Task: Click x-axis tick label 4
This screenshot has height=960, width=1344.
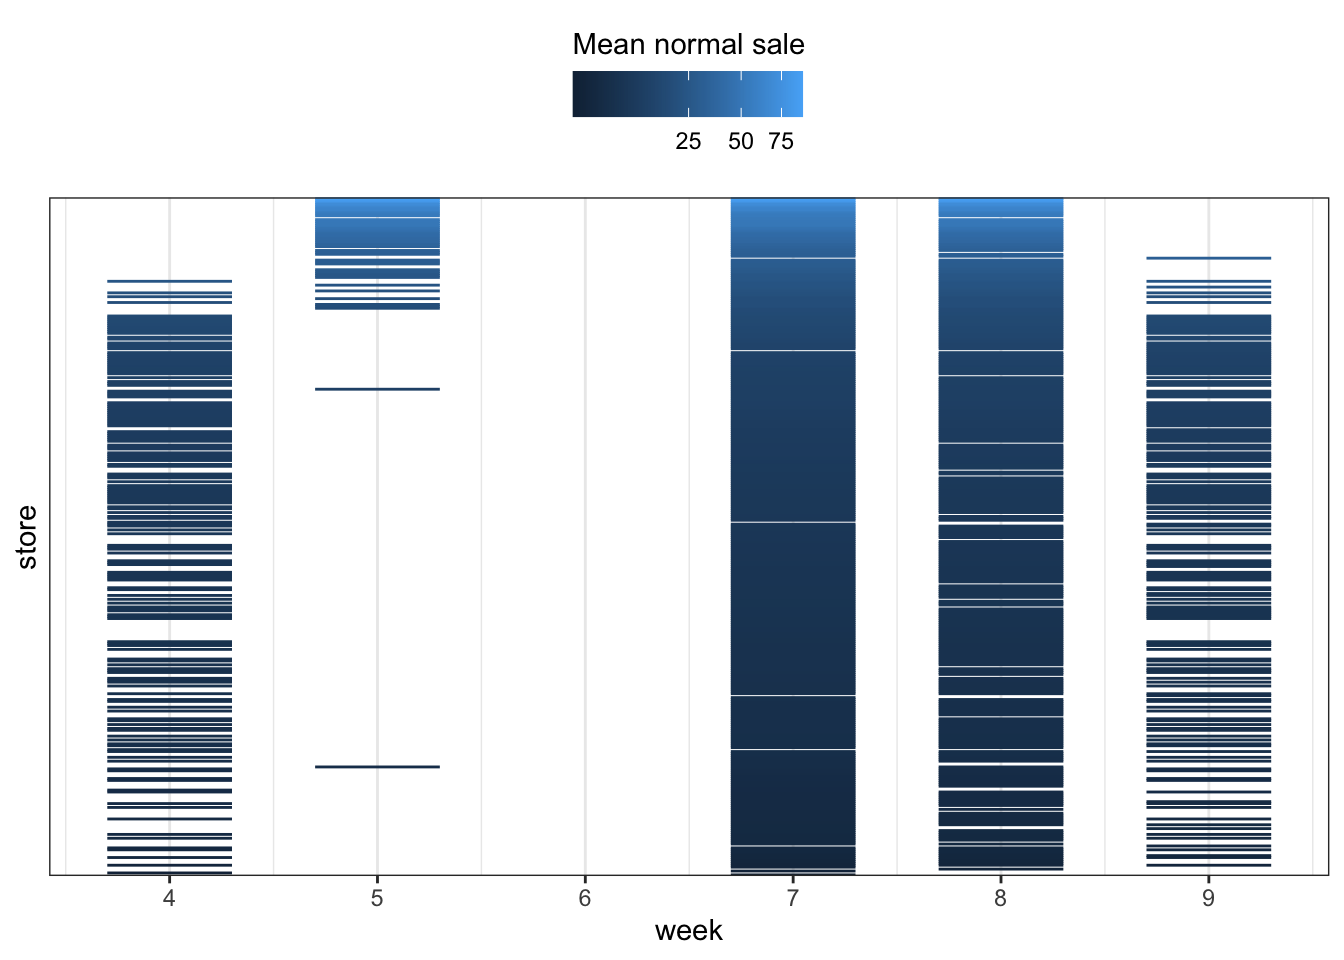Action: pyautogui.click(x=169, y=899)
